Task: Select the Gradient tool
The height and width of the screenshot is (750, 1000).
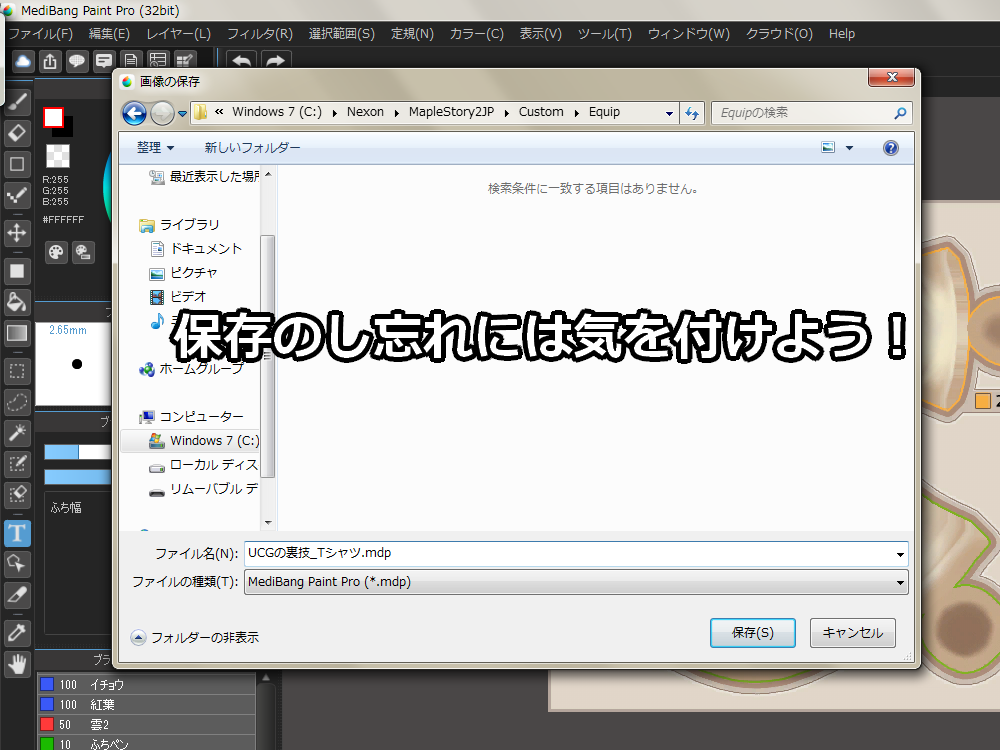Action: (x=17, y=333)
